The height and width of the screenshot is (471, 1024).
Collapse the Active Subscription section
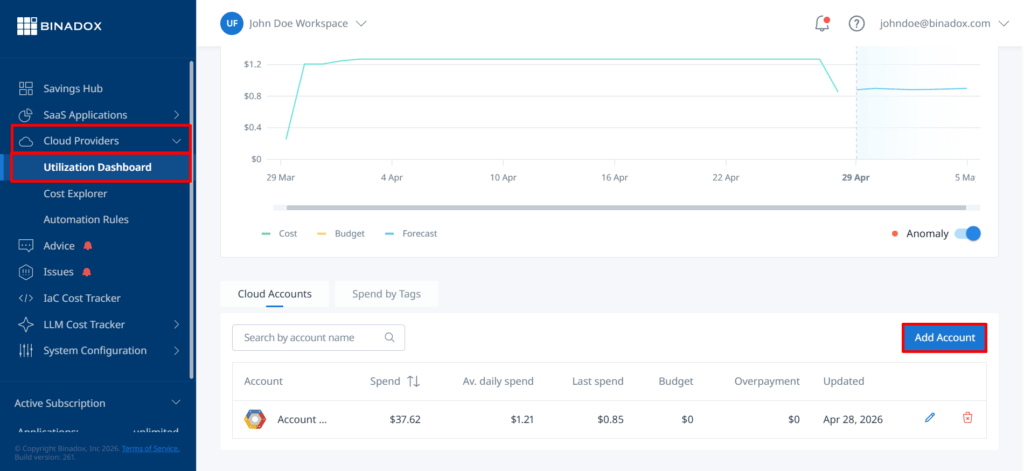(x=176, y=402)
